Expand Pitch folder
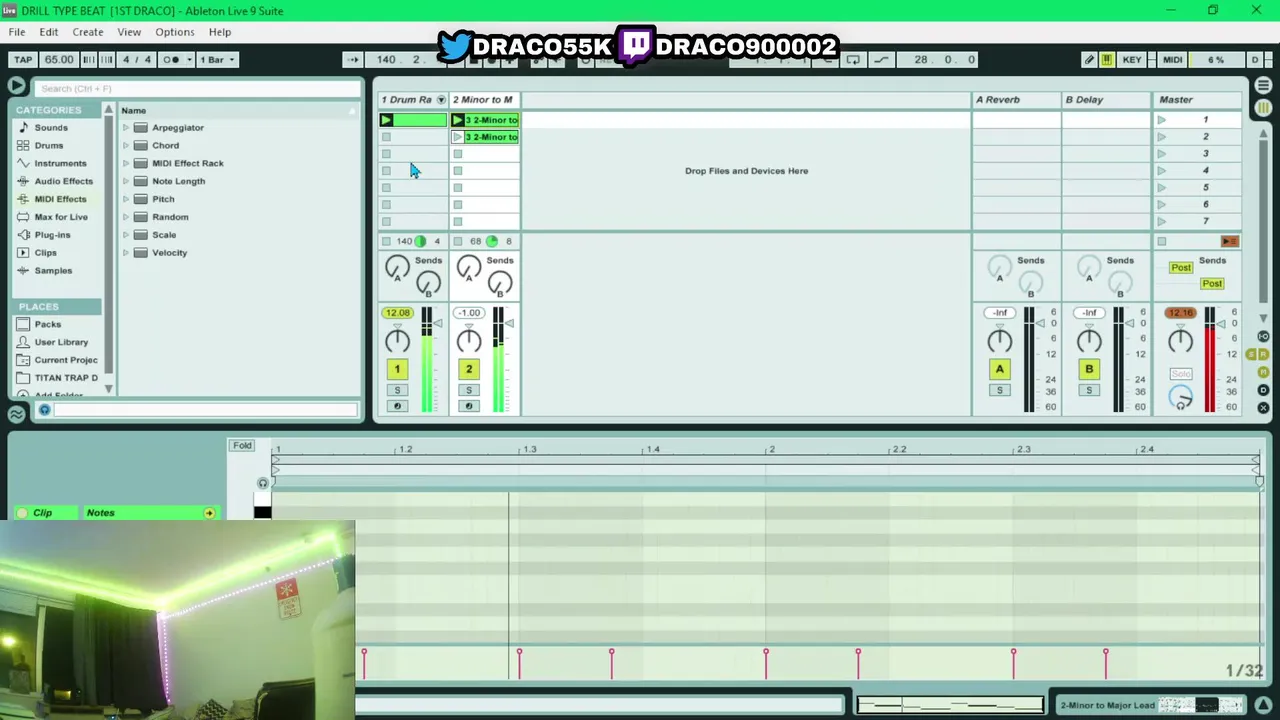Screen dimensions: 1280x720 coord(126,200)
